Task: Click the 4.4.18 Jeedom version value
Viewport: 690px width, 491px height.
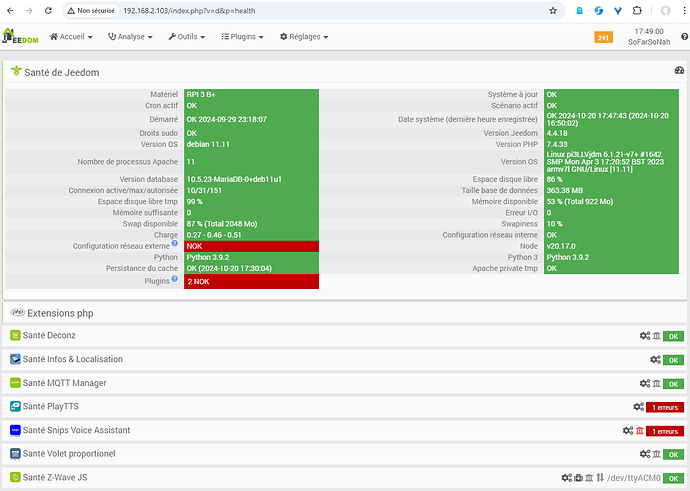Action: (557, 133)
